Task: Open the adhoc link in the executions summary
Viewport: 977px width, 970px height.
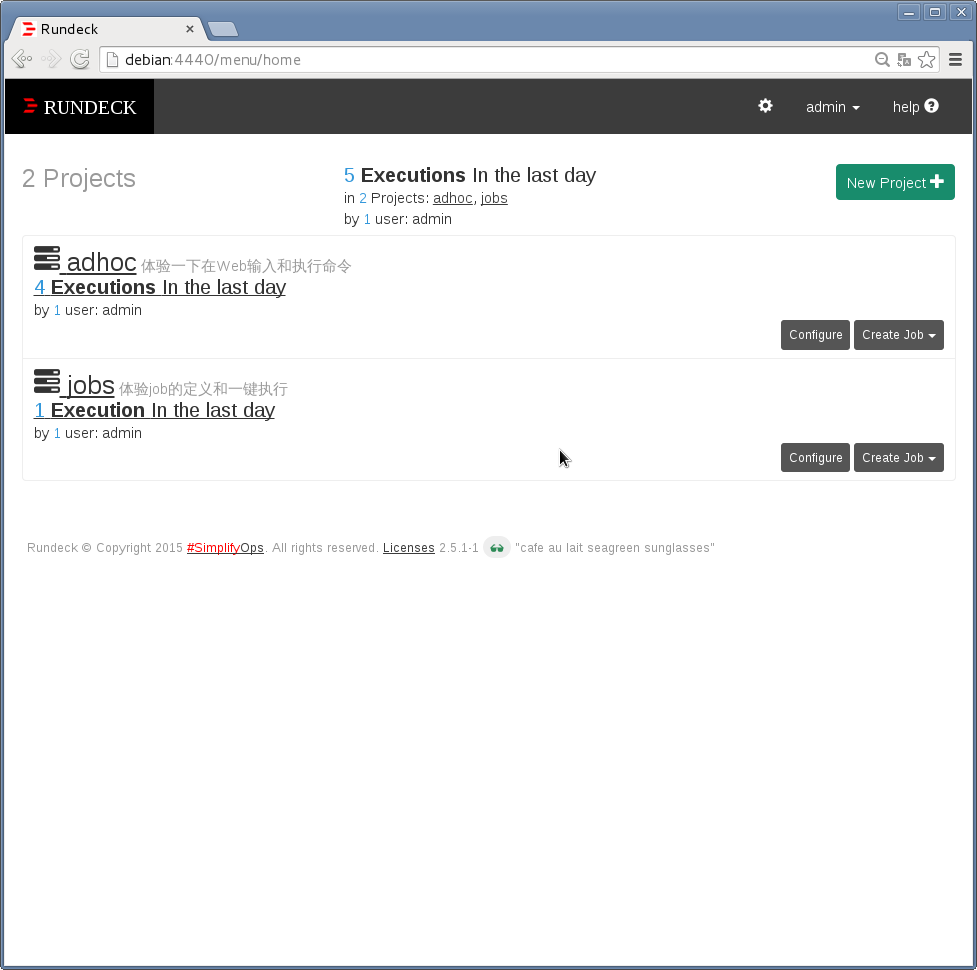Action: (452, 198)
